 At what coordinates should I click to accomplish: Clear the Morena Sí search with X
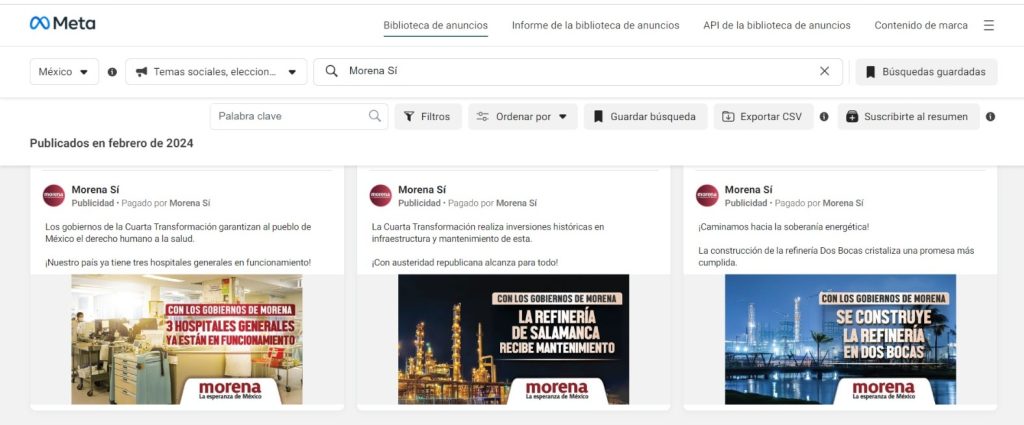824,71
